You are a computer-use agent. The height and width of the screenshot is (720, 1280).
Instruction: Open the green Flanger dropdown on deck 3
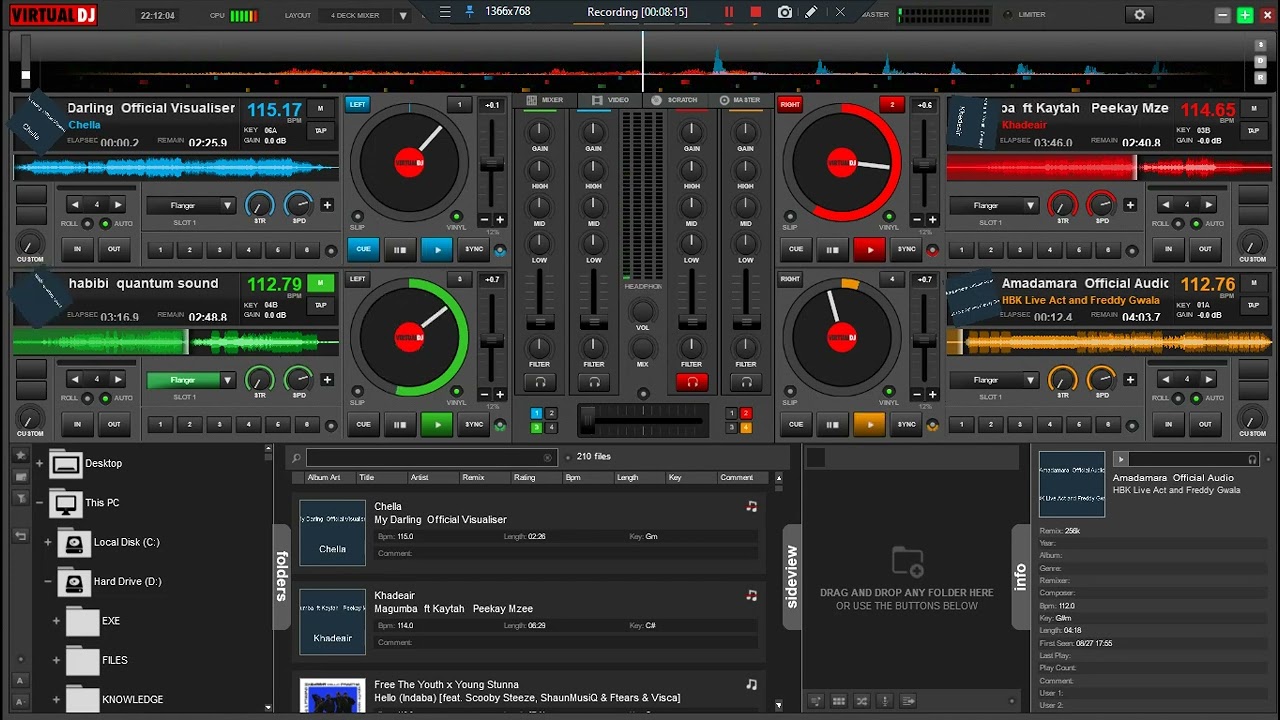pyautogui.click(x=227, y=380)
